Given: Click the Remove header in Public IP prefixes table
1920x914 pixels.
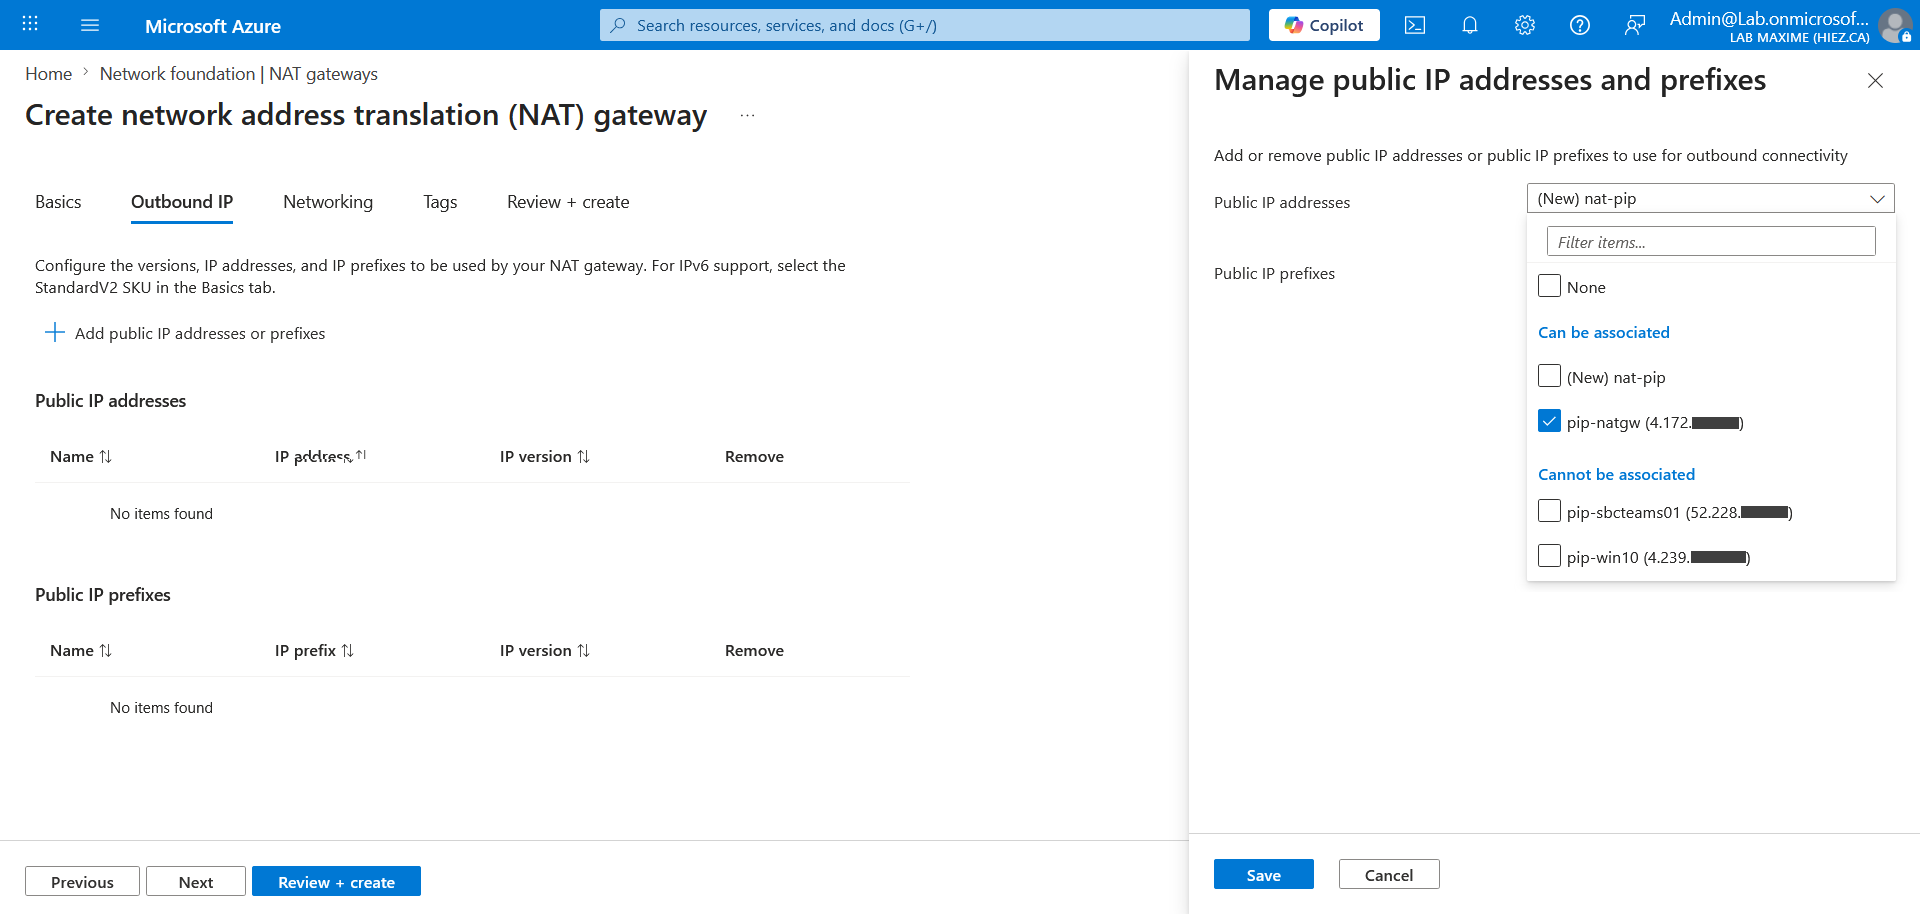Looking at the screenshot, I should (x=754, y=650).
